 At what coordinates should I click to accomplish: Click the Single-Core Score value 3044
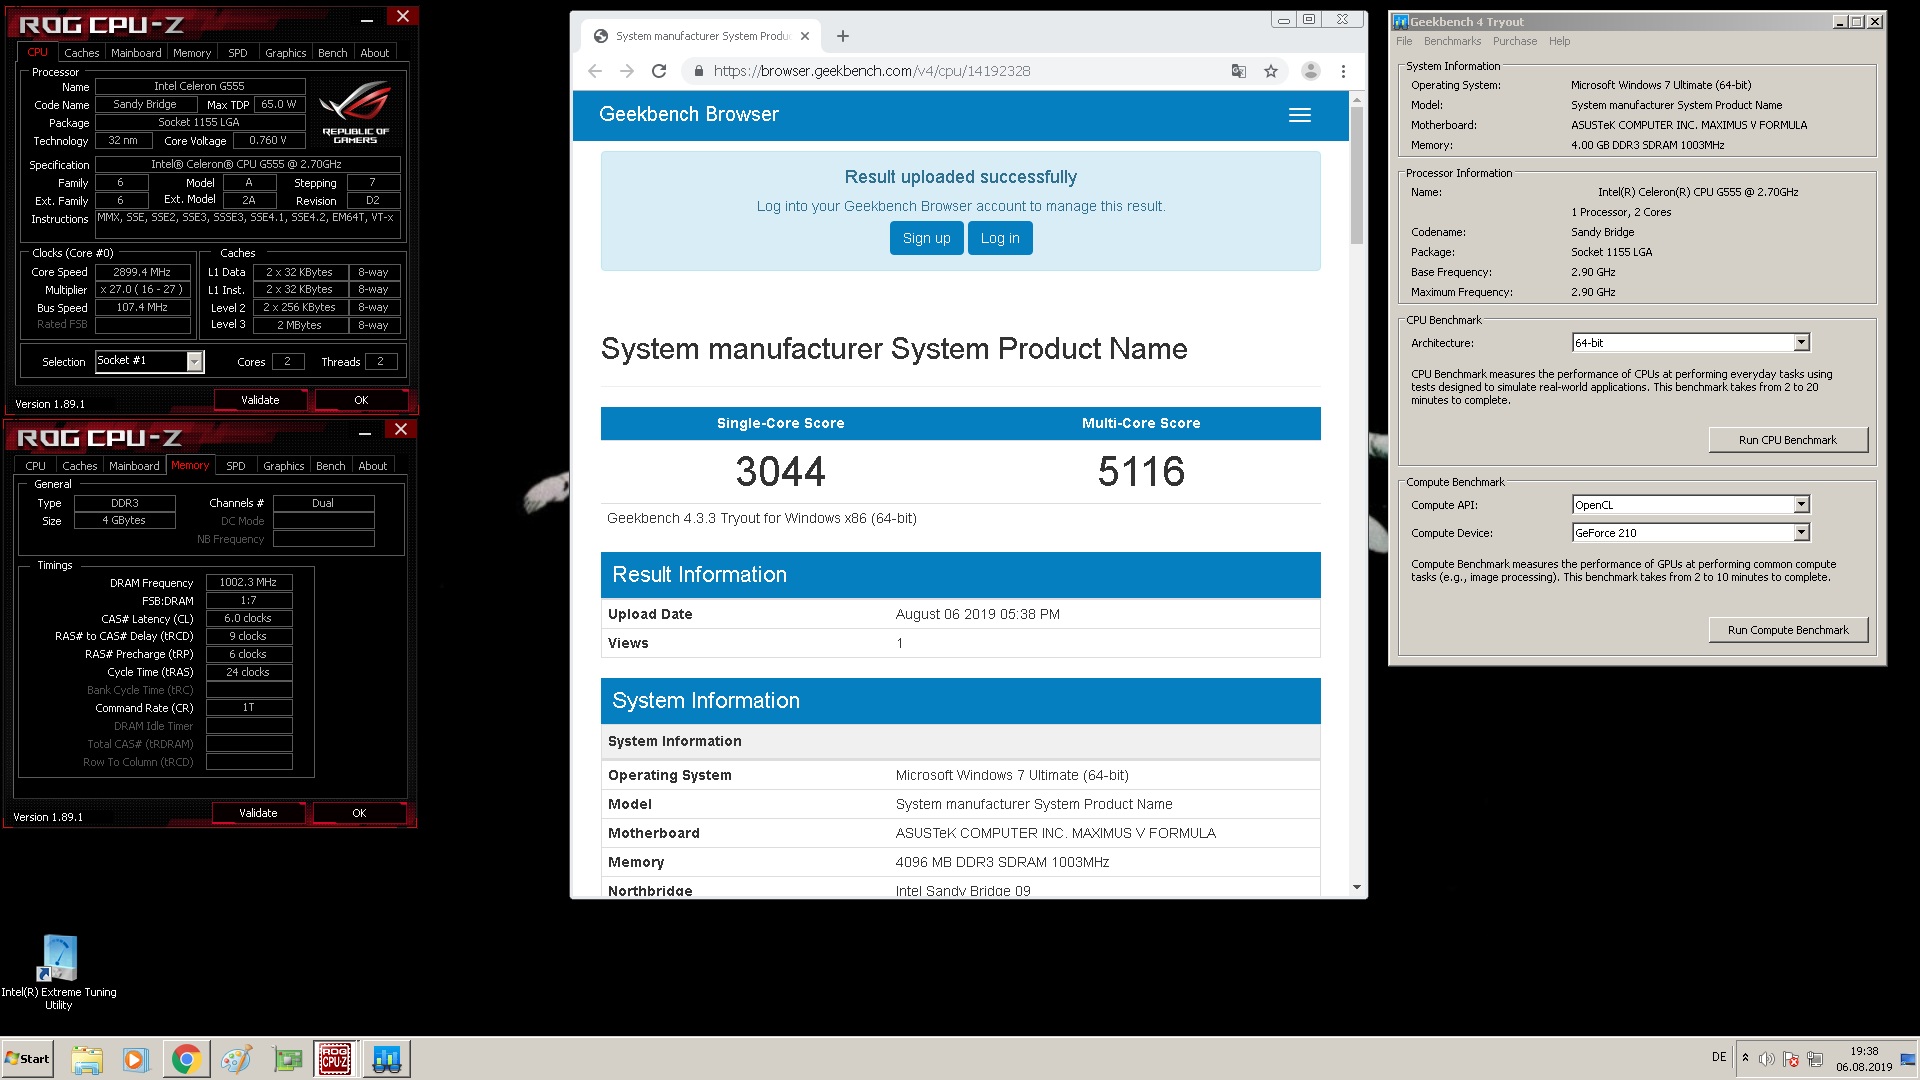click(780, 472)
